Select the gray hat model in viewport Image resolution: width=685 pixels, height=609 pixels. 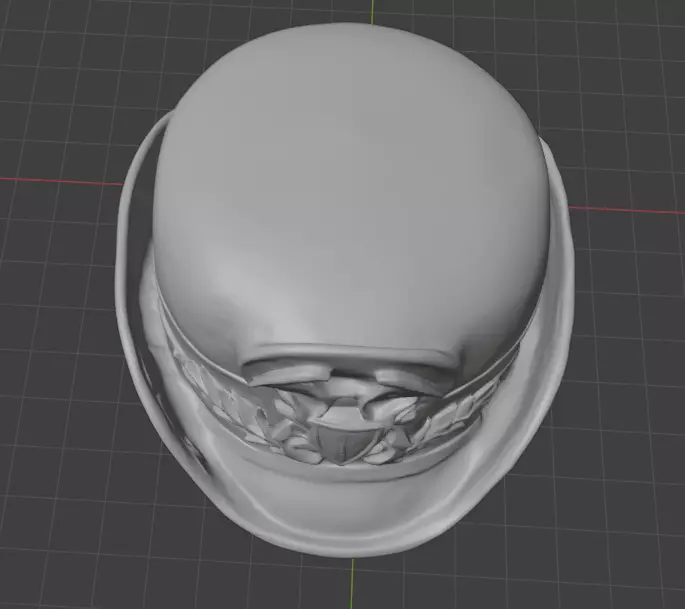point(345,290)
